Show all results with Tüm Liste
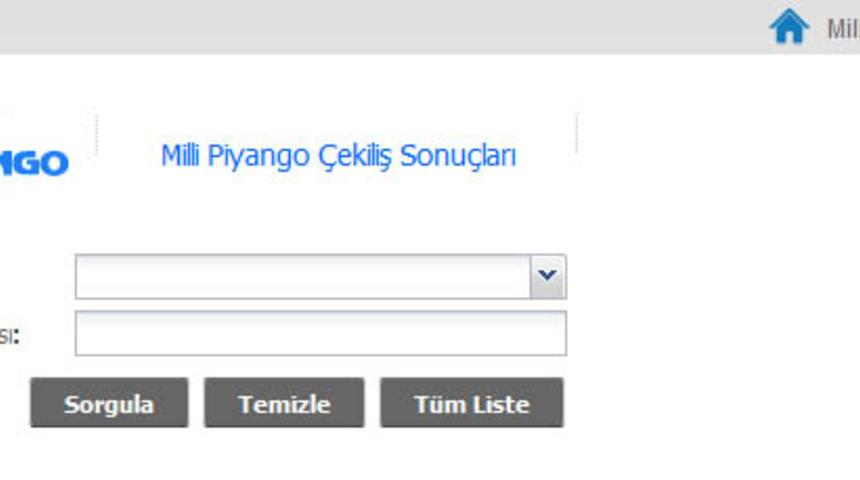 (x=472, y=402)
